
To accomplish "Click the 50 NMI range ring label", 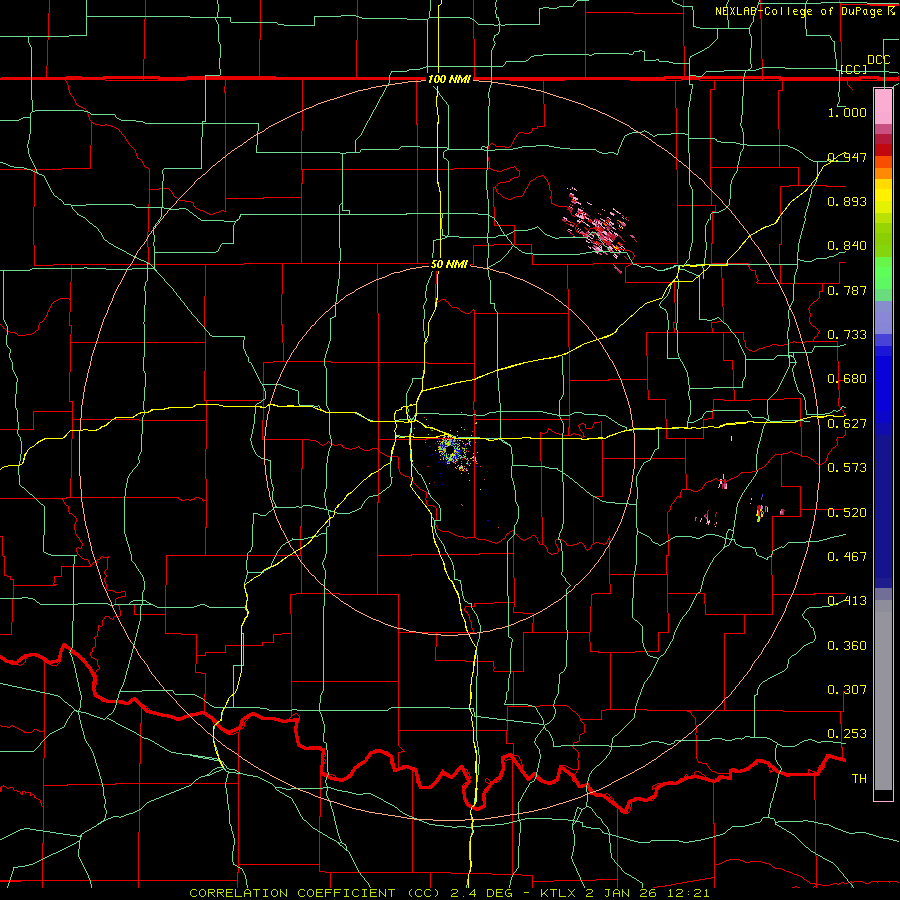I will pos(449,265).
